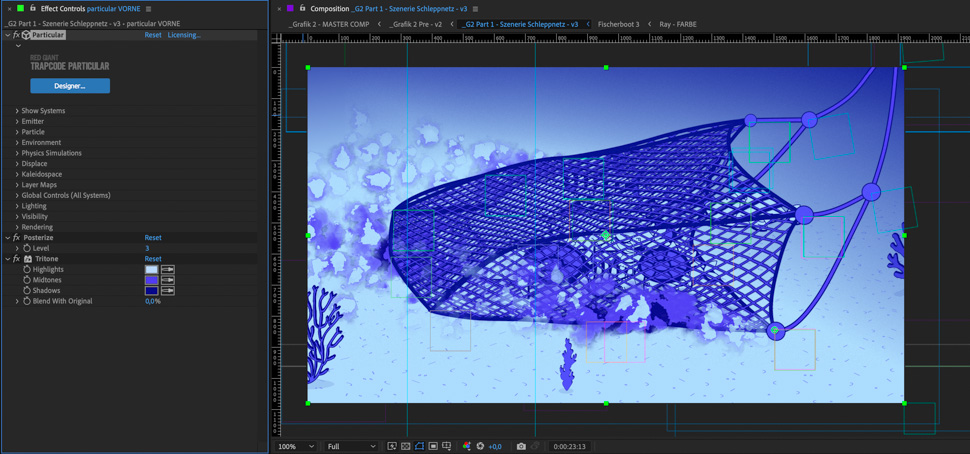970x454 pixels.
Task: Toggle the transparency grid button
Action: click(405, 446)
